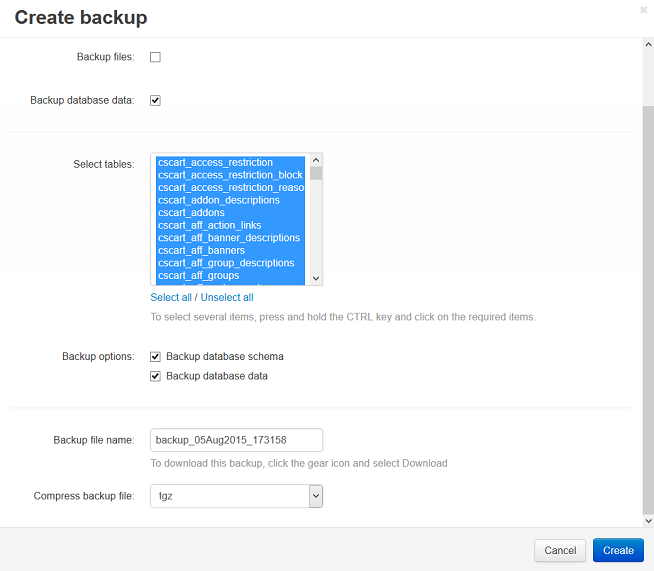Uncheck Backup database data top checkbox

pos(155,101)
